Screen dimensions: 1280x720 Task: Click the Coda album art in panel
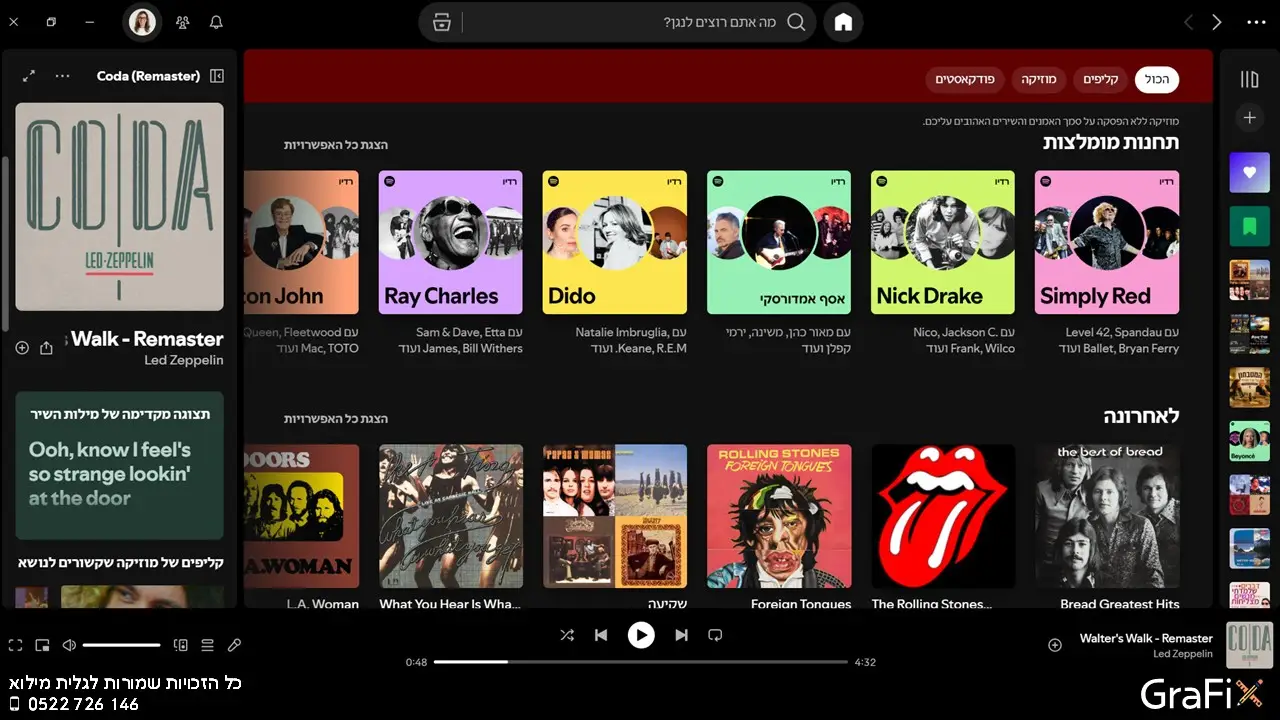click(120, 207)
